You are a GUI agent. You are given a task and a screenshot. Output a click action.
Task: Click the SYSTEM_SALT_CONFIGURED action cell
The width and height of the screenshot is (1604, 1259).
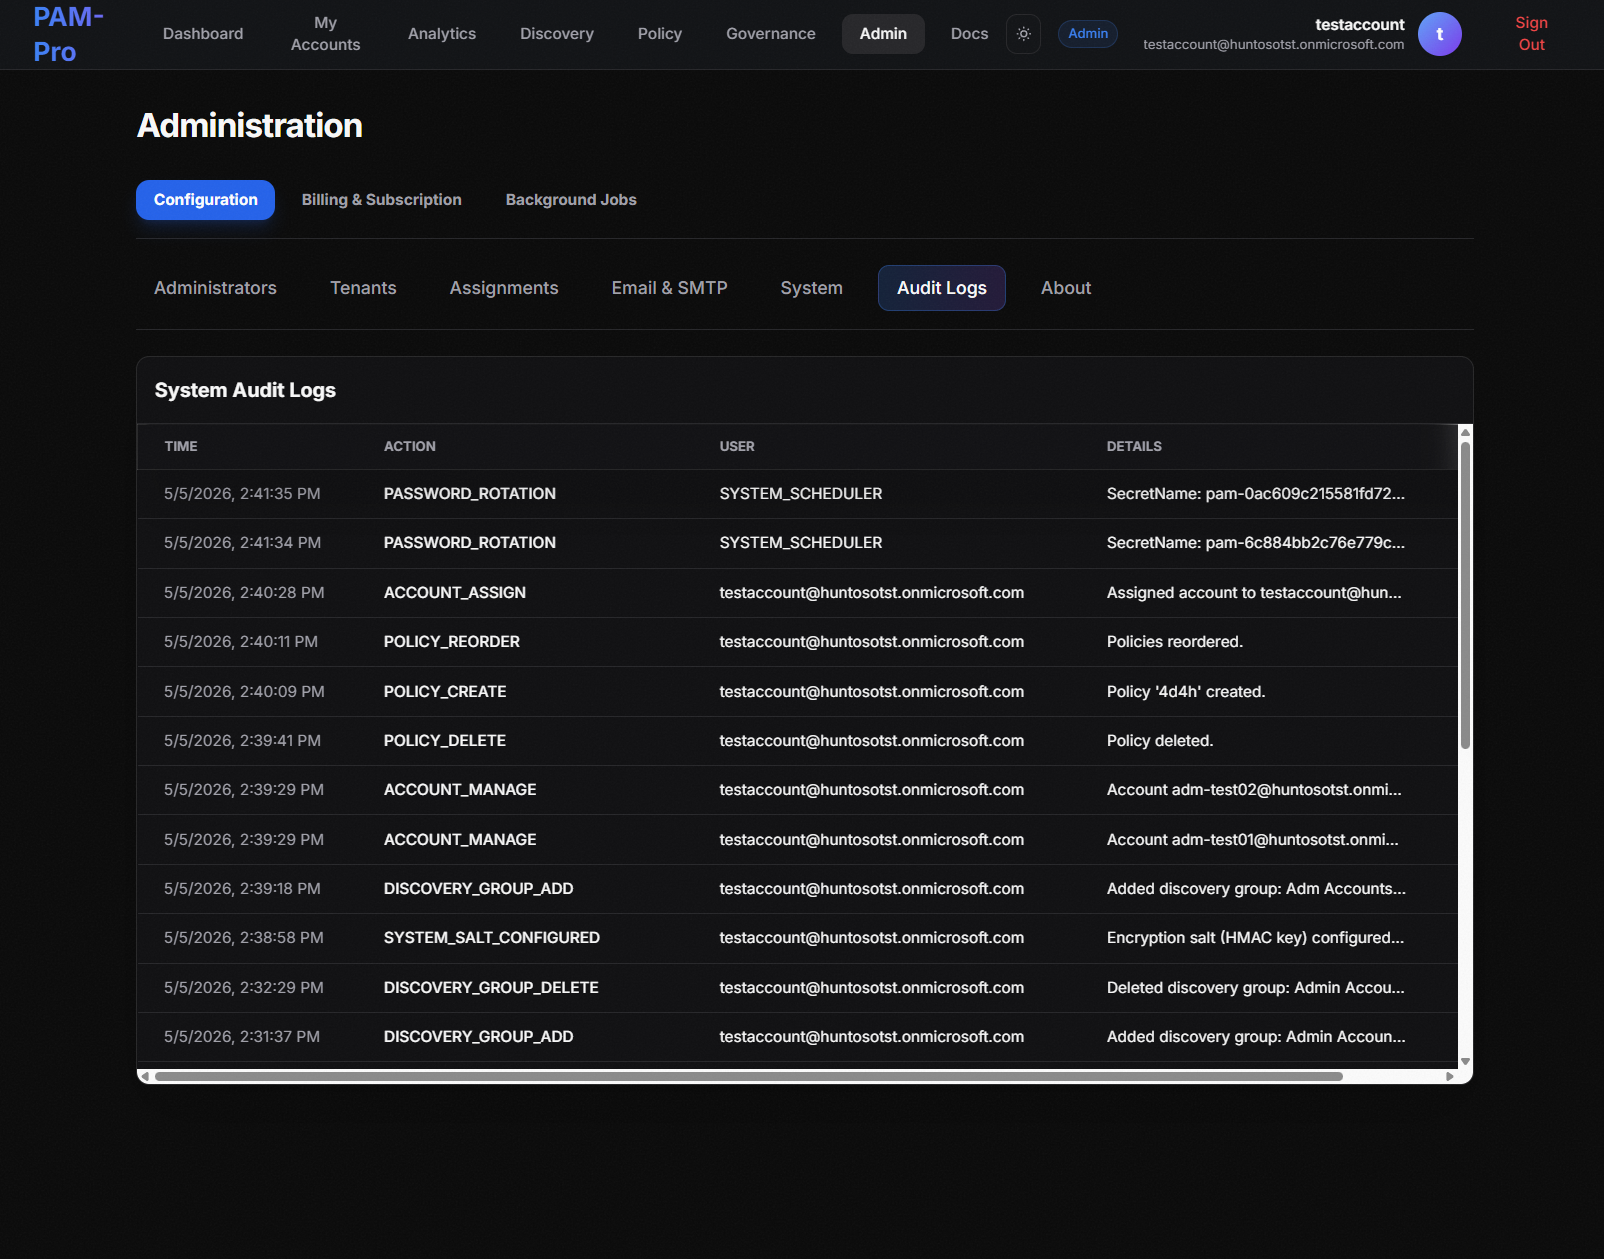(492, 938)
